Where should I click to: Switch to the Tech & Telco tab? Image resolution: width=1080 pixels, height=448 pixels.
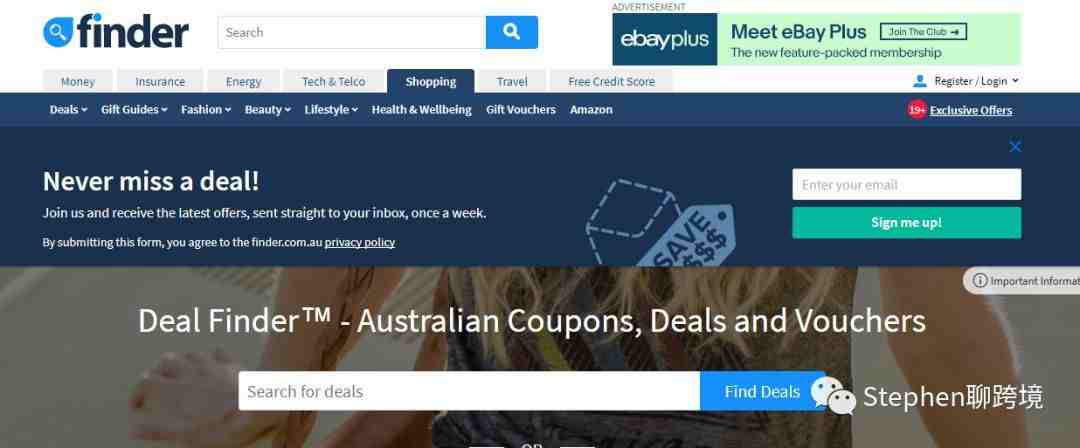[x=333, y=81]
